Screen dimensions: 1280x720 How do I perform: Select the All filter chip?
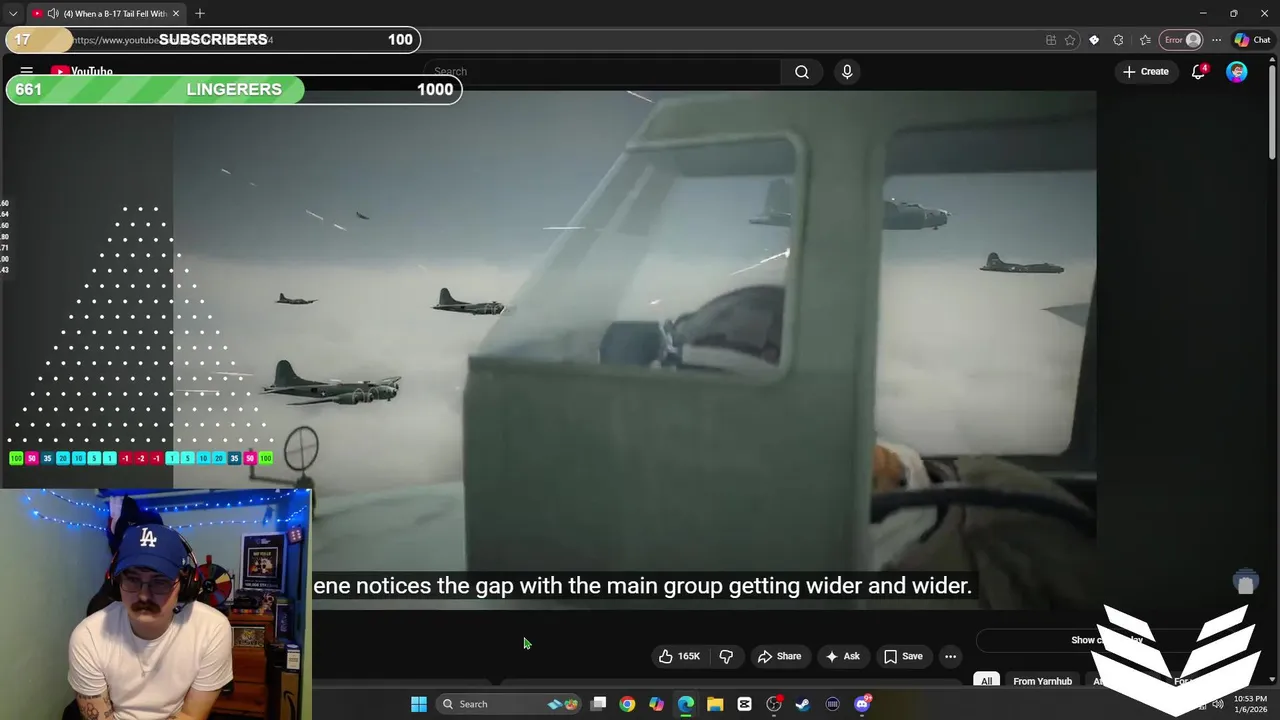986,681
